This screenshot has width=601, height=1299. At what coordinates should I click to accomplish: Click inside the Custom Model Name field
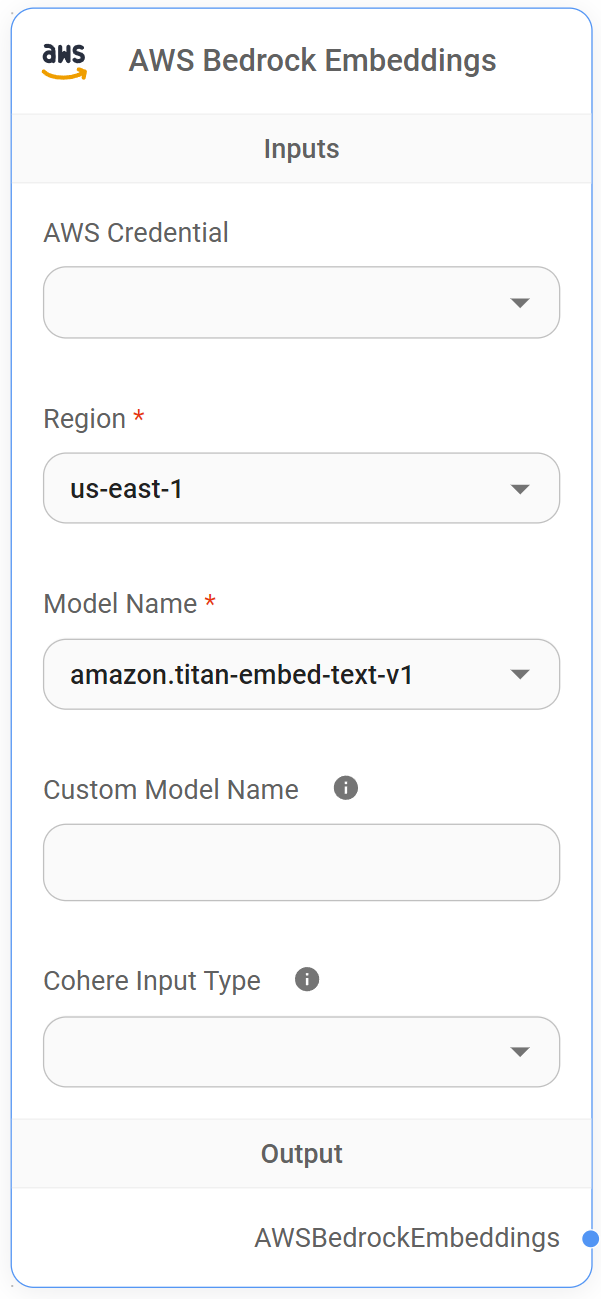pos(301,862)
